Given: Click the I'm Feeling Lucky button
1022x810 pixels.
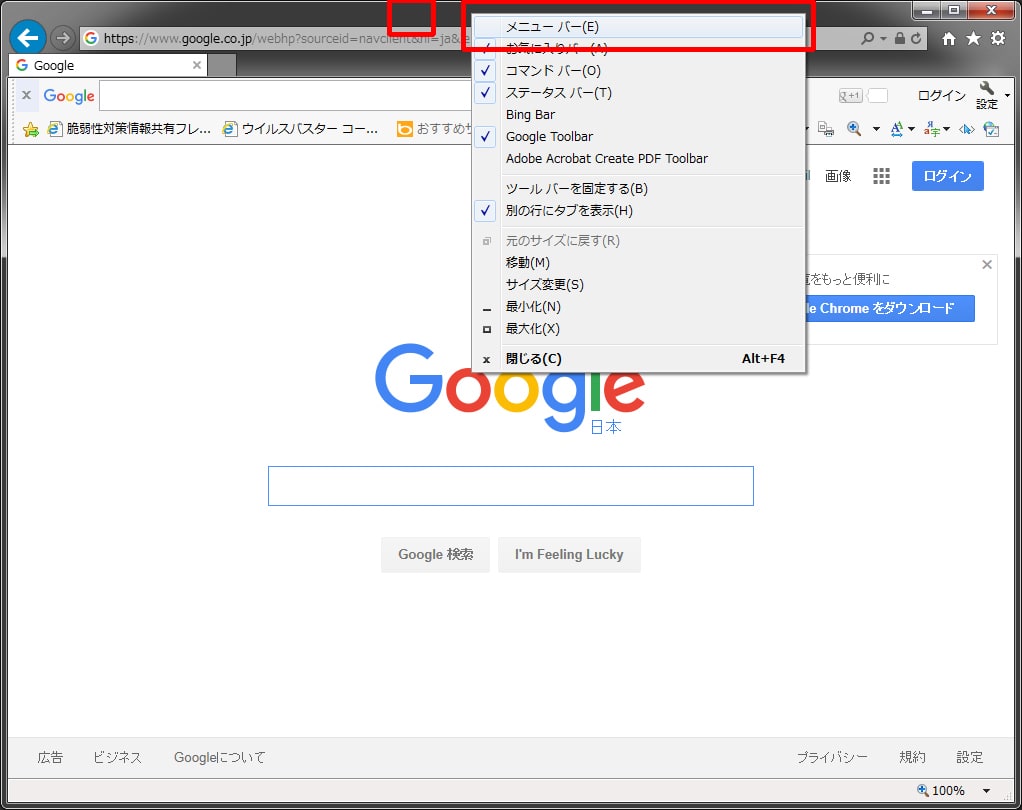Looking at the screenshot, I should click(x=569, y=555).
